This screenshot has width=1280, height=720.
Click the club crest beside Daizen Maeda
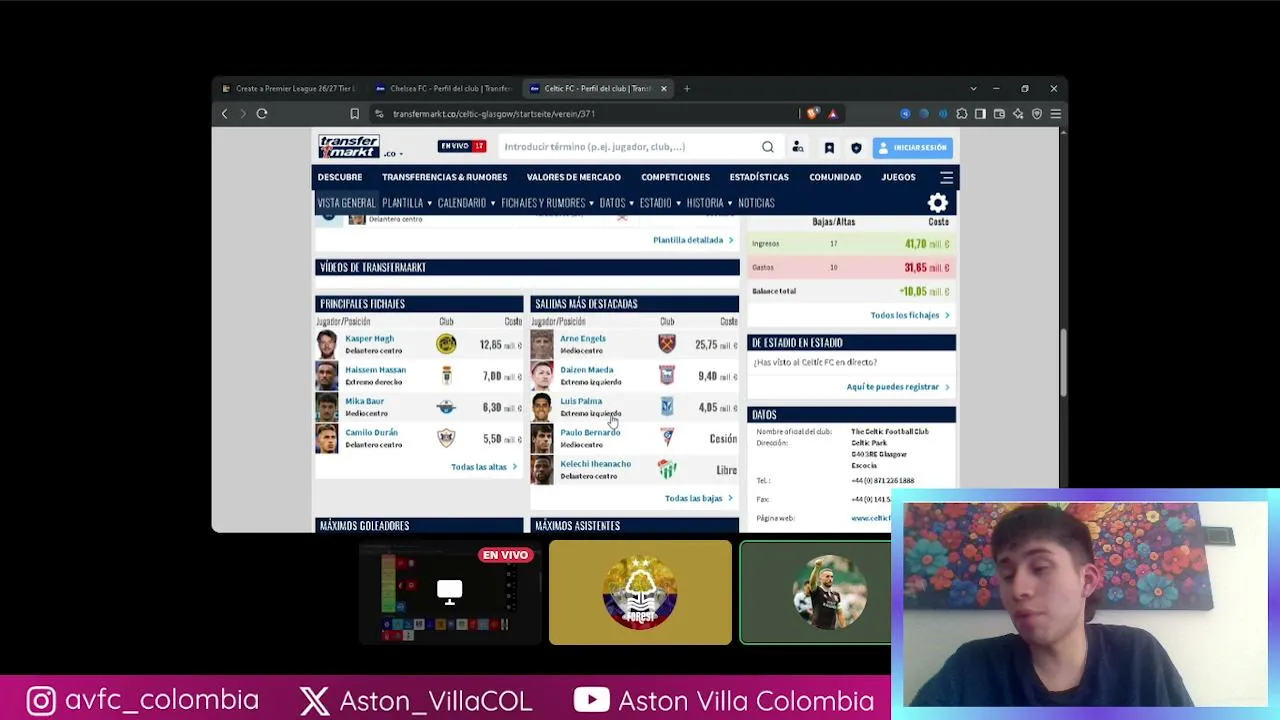coord(667,376)
